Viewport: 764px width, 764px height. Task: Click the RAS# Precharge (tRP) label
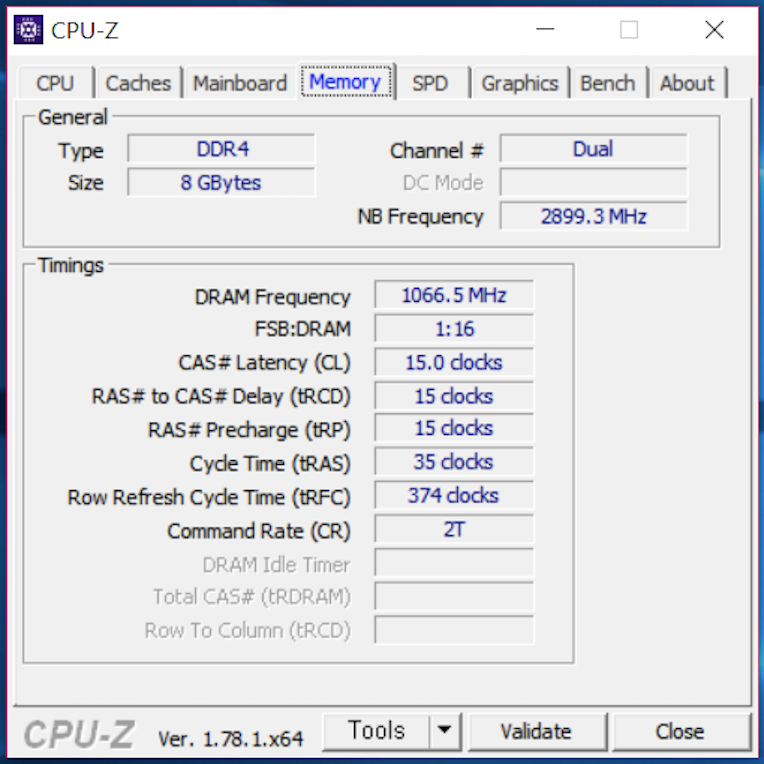coord(249,430)
